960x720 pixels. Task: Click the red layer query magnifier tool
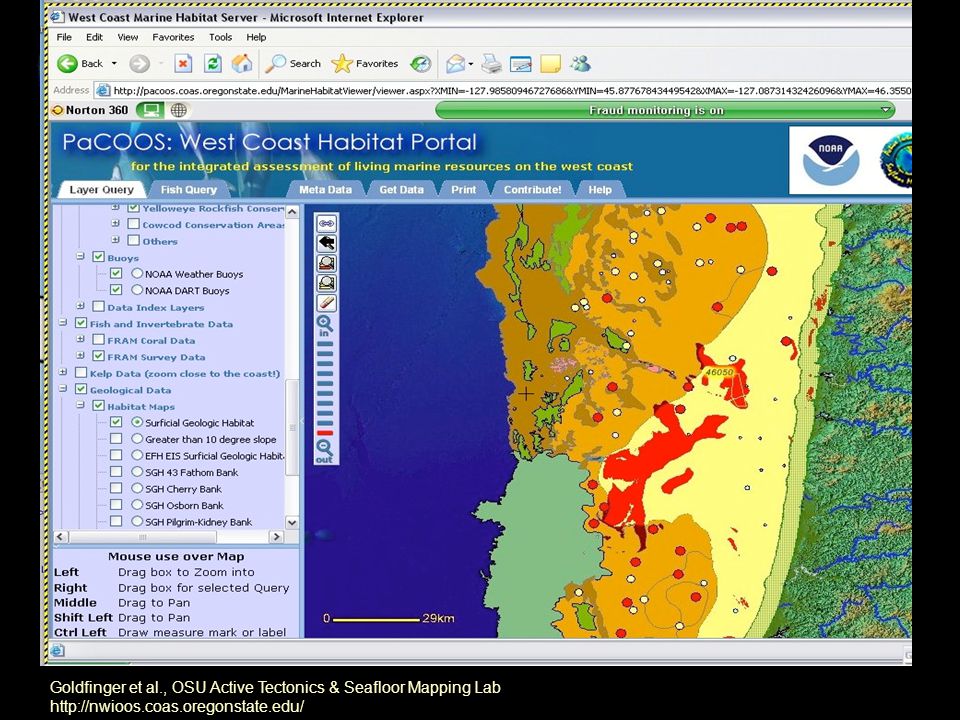(326, 263)
